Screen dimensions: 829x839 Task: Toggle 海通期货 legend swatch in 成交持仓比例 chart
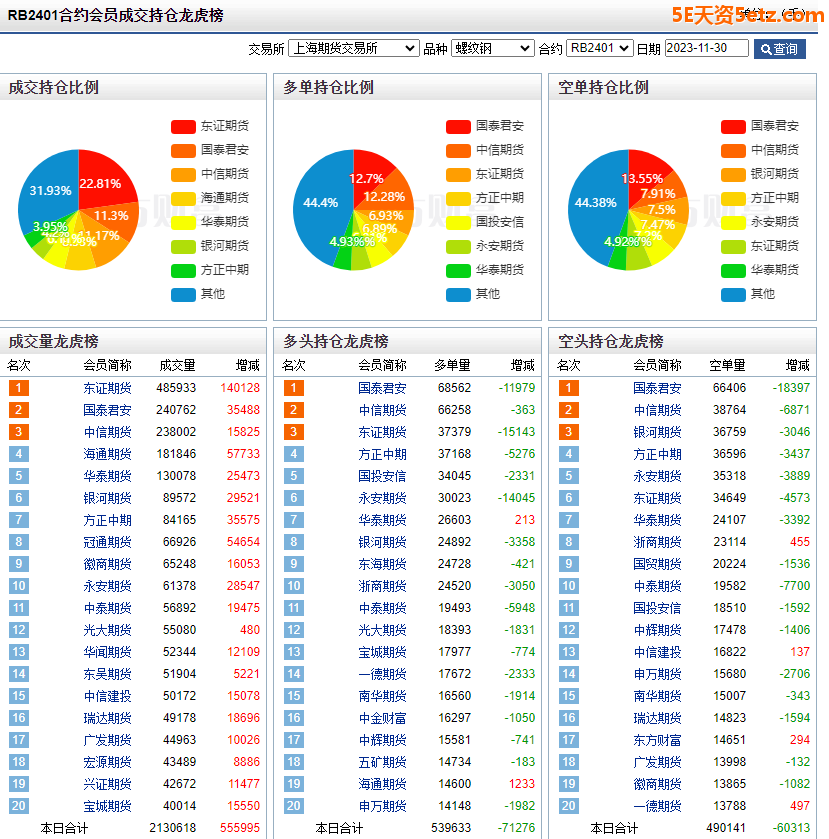point(183,199)
